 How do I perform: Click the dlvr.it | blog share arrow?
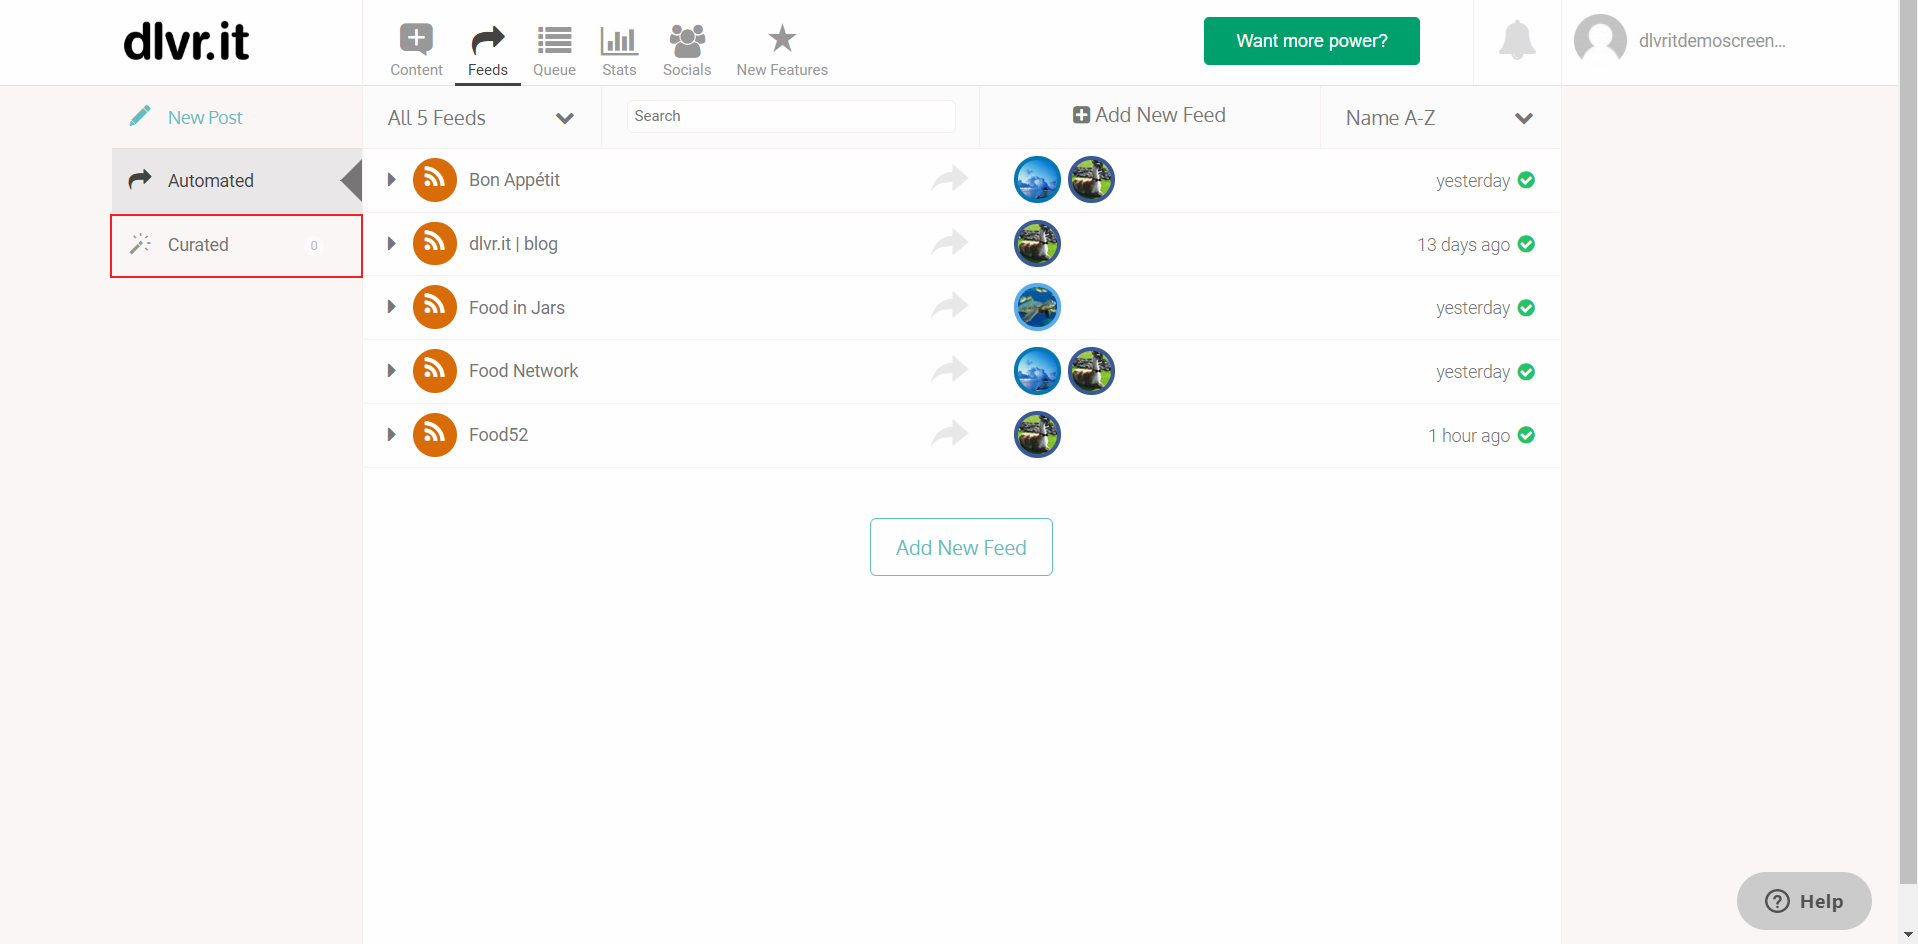pyautogui.click(x=949, y=243)
